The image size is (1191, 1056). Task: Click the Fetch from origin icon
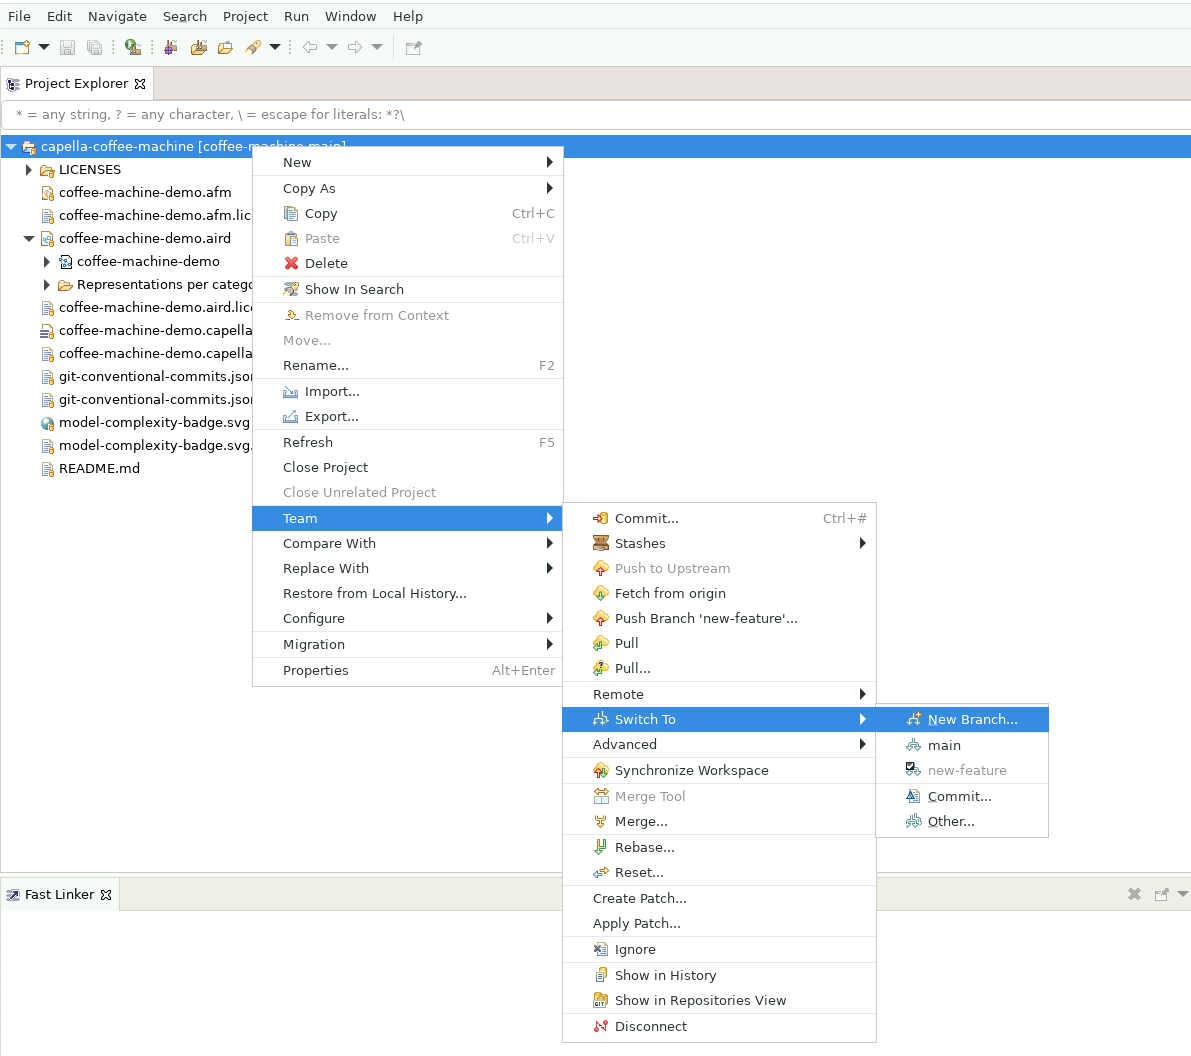[x=601, y=593]
